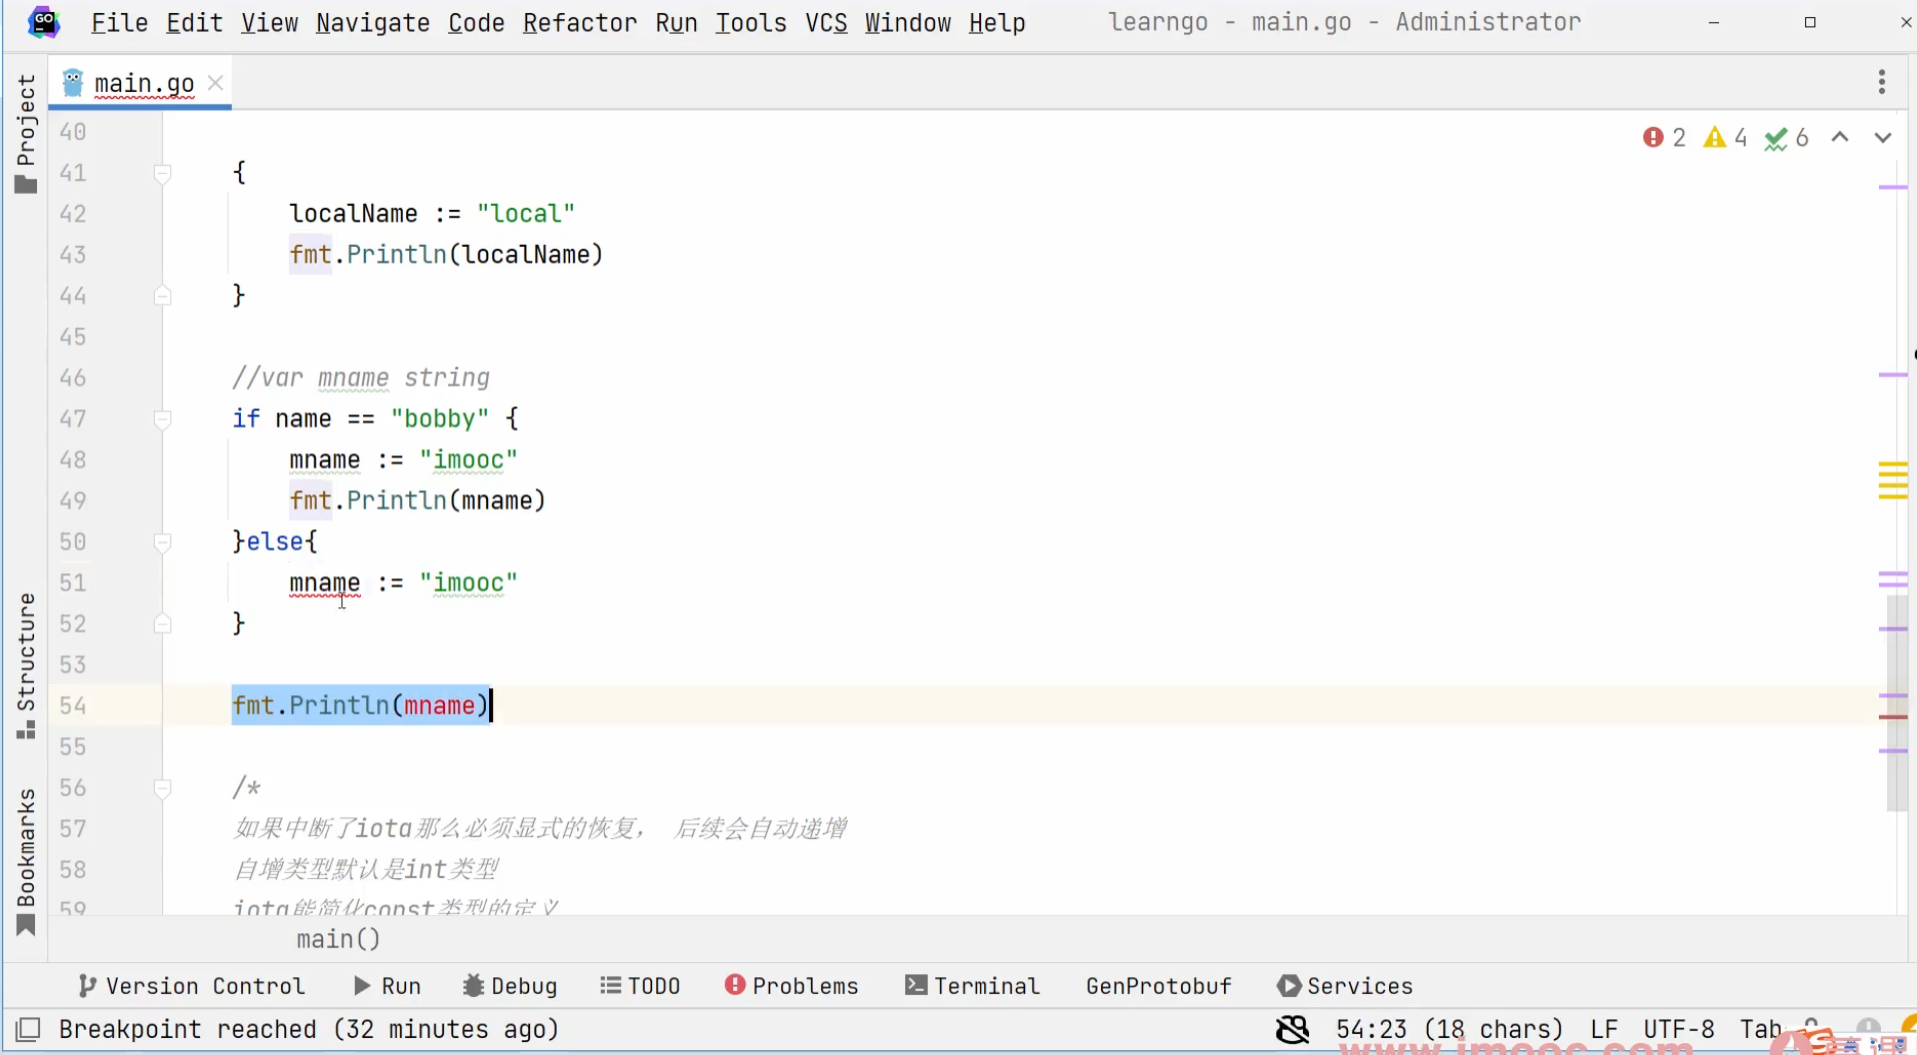This screenshot has width=1917, height=1055.
Task: Click the crossed-out status bar widget icon
Action: tap(1292, 1029)
